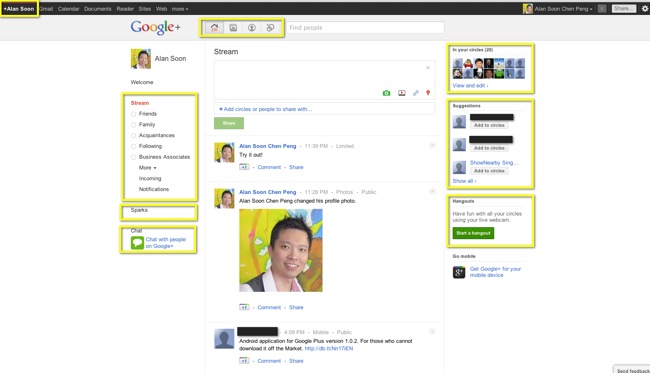Open Alan Soon's sidebar profile photo
650x373 pixels.
tap(141, 58)
